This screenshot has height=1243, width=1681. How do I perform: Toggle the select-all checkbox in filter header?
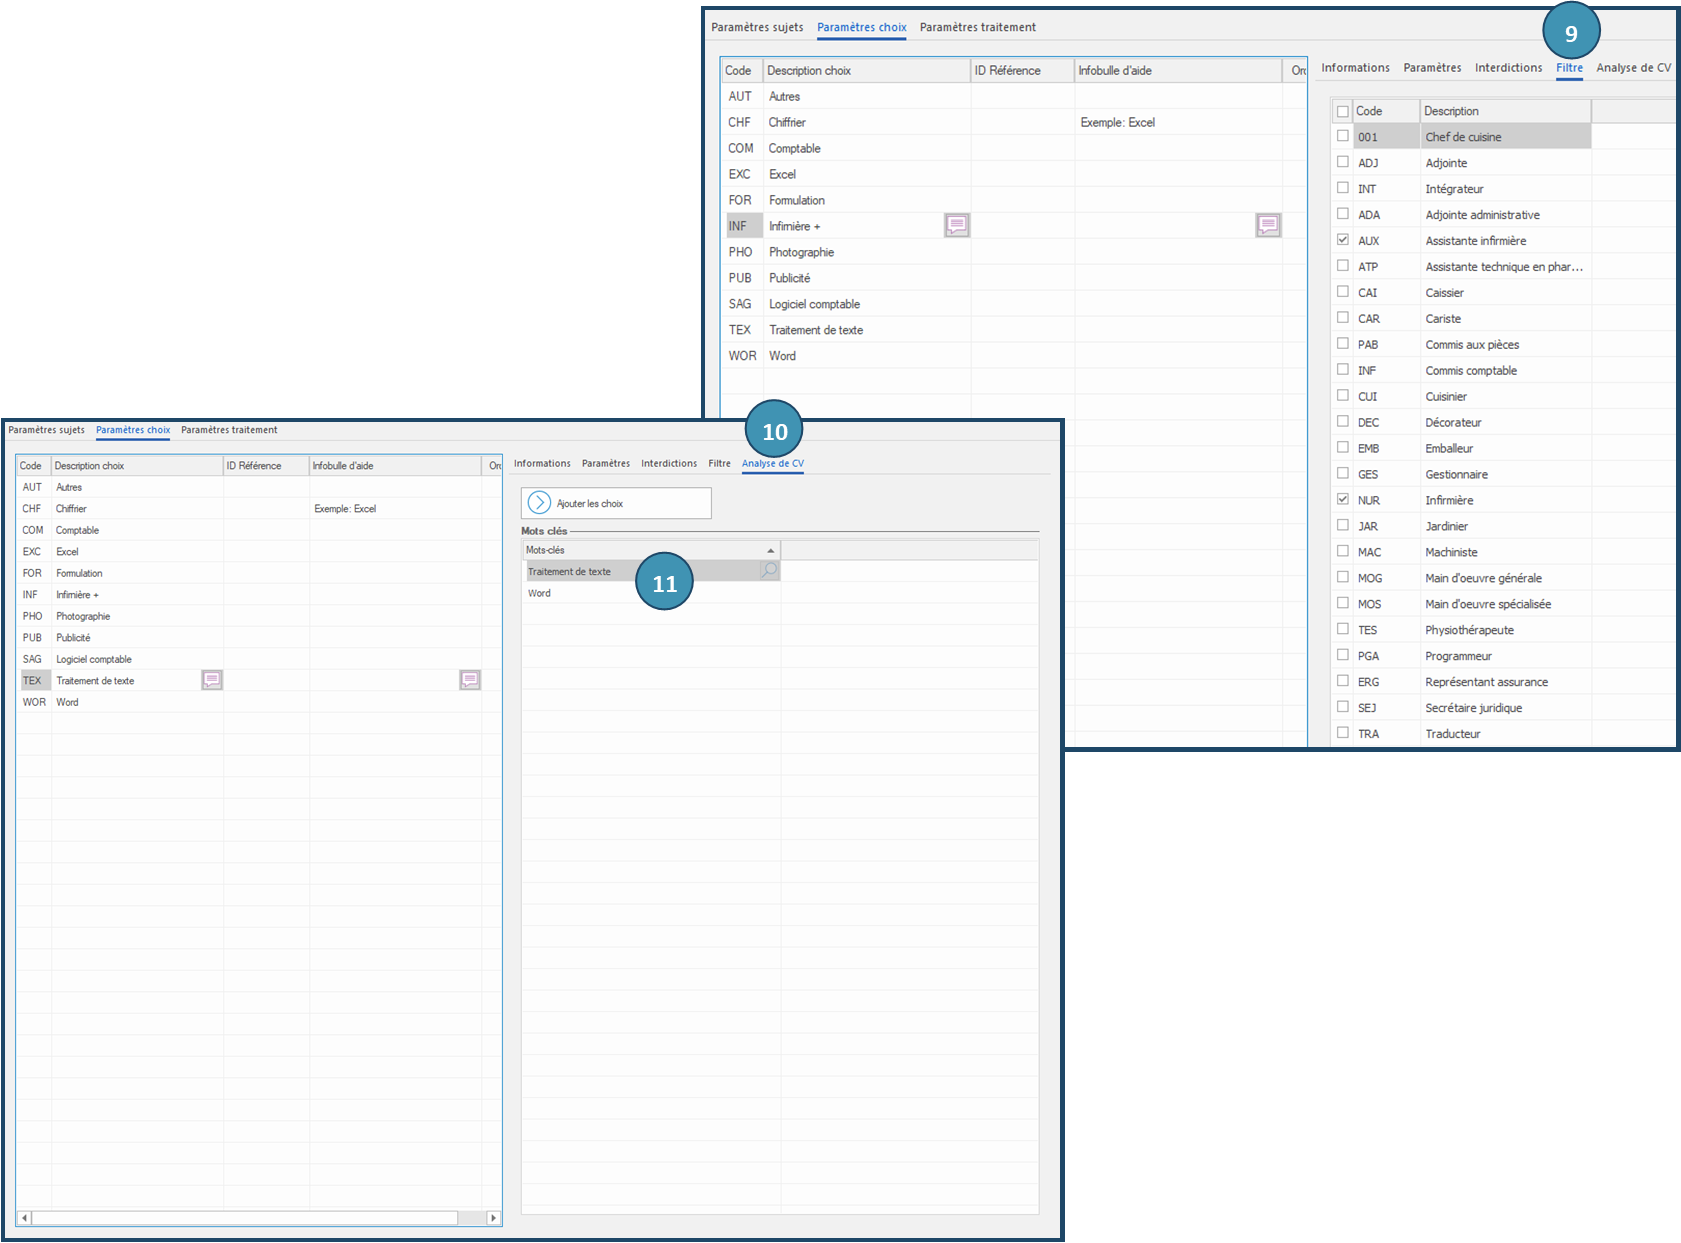(1343, 111)
